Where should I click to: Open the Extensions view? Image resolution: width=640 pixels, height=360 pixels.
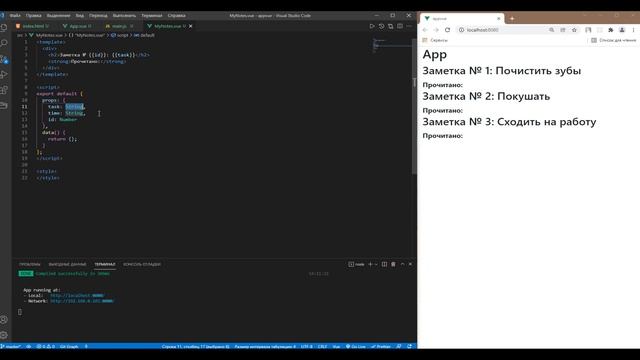click(4, 90)
